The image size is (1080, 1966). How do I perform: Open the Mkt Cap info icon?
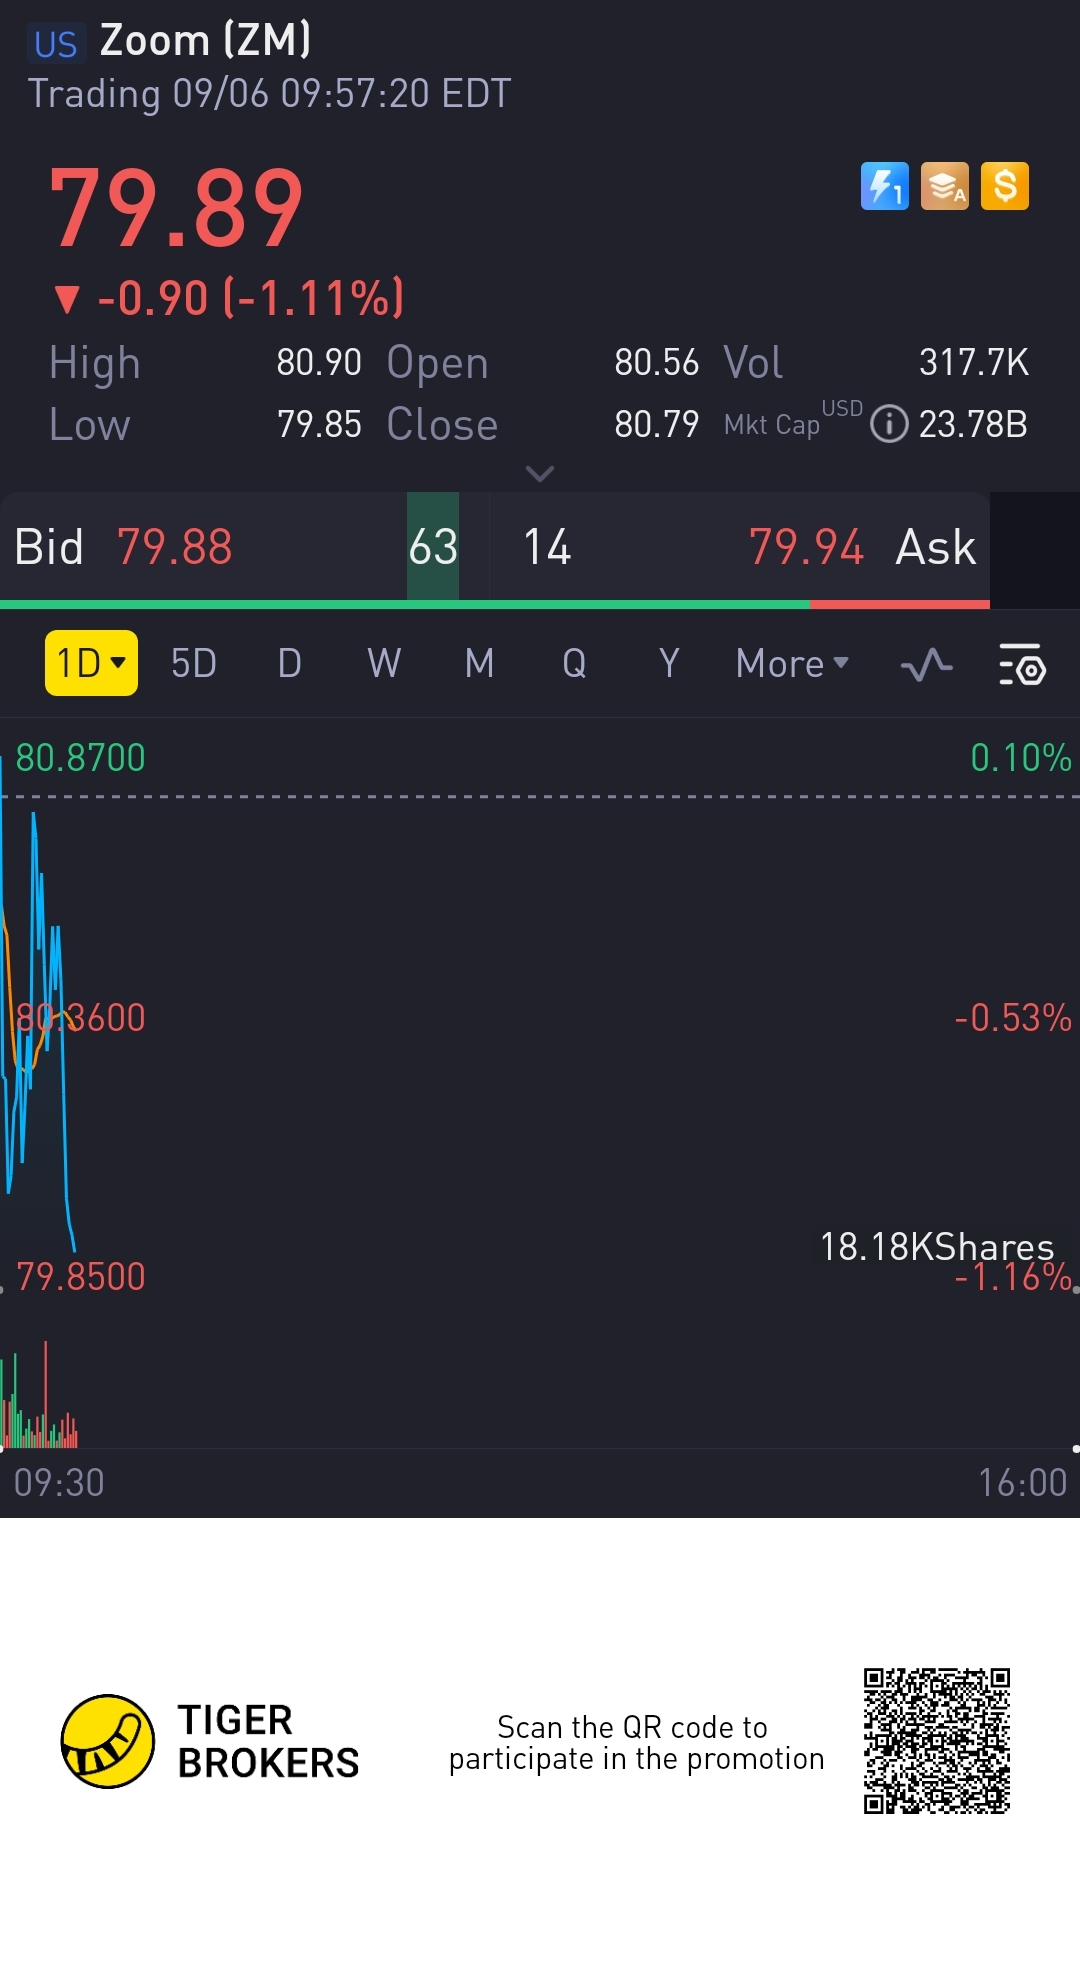889,424
